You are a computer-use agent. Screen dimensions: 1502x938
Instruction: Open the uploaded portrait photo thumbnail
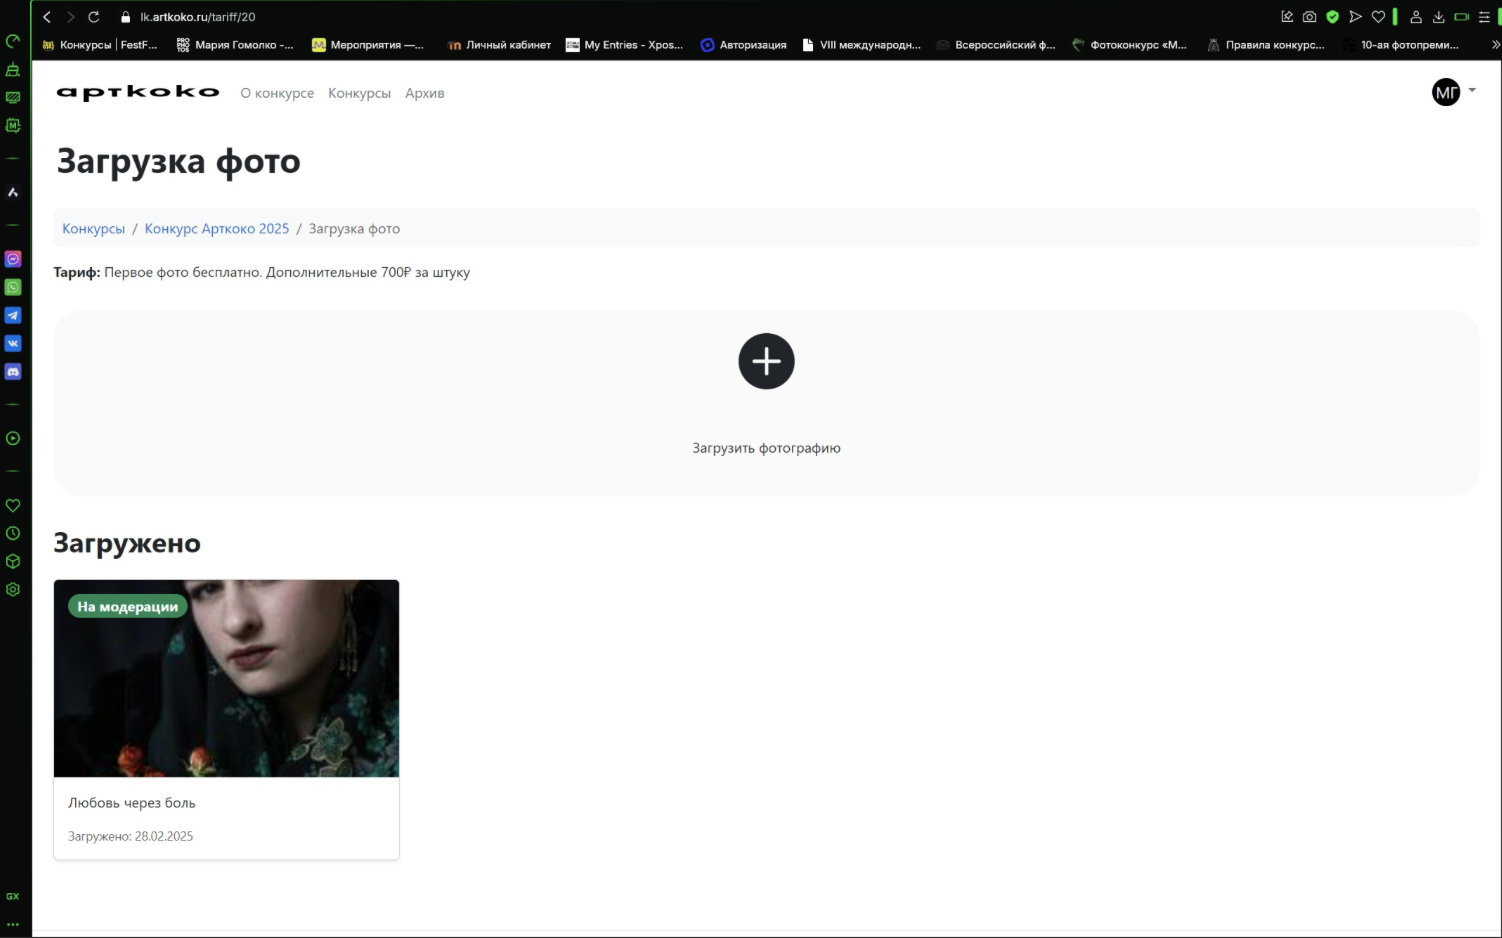(226, 678)
